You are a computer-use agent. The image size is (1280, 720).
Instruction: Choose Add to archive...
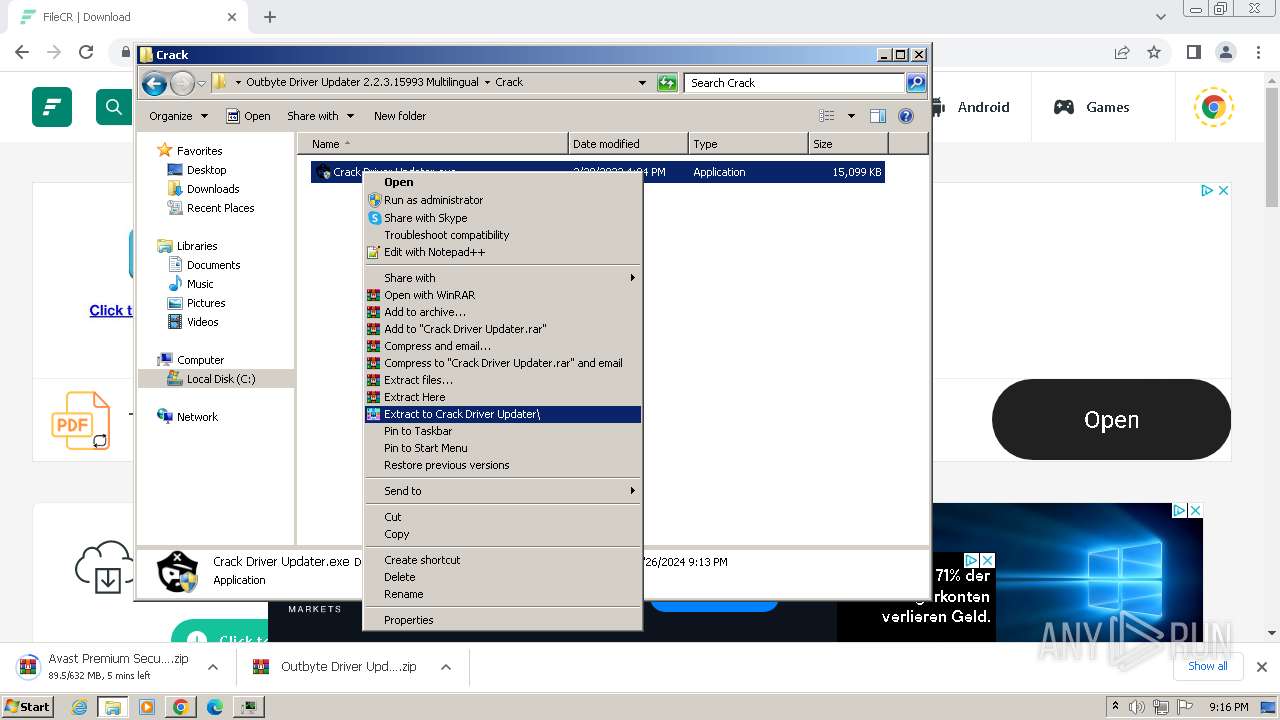[x=503, y=312]
